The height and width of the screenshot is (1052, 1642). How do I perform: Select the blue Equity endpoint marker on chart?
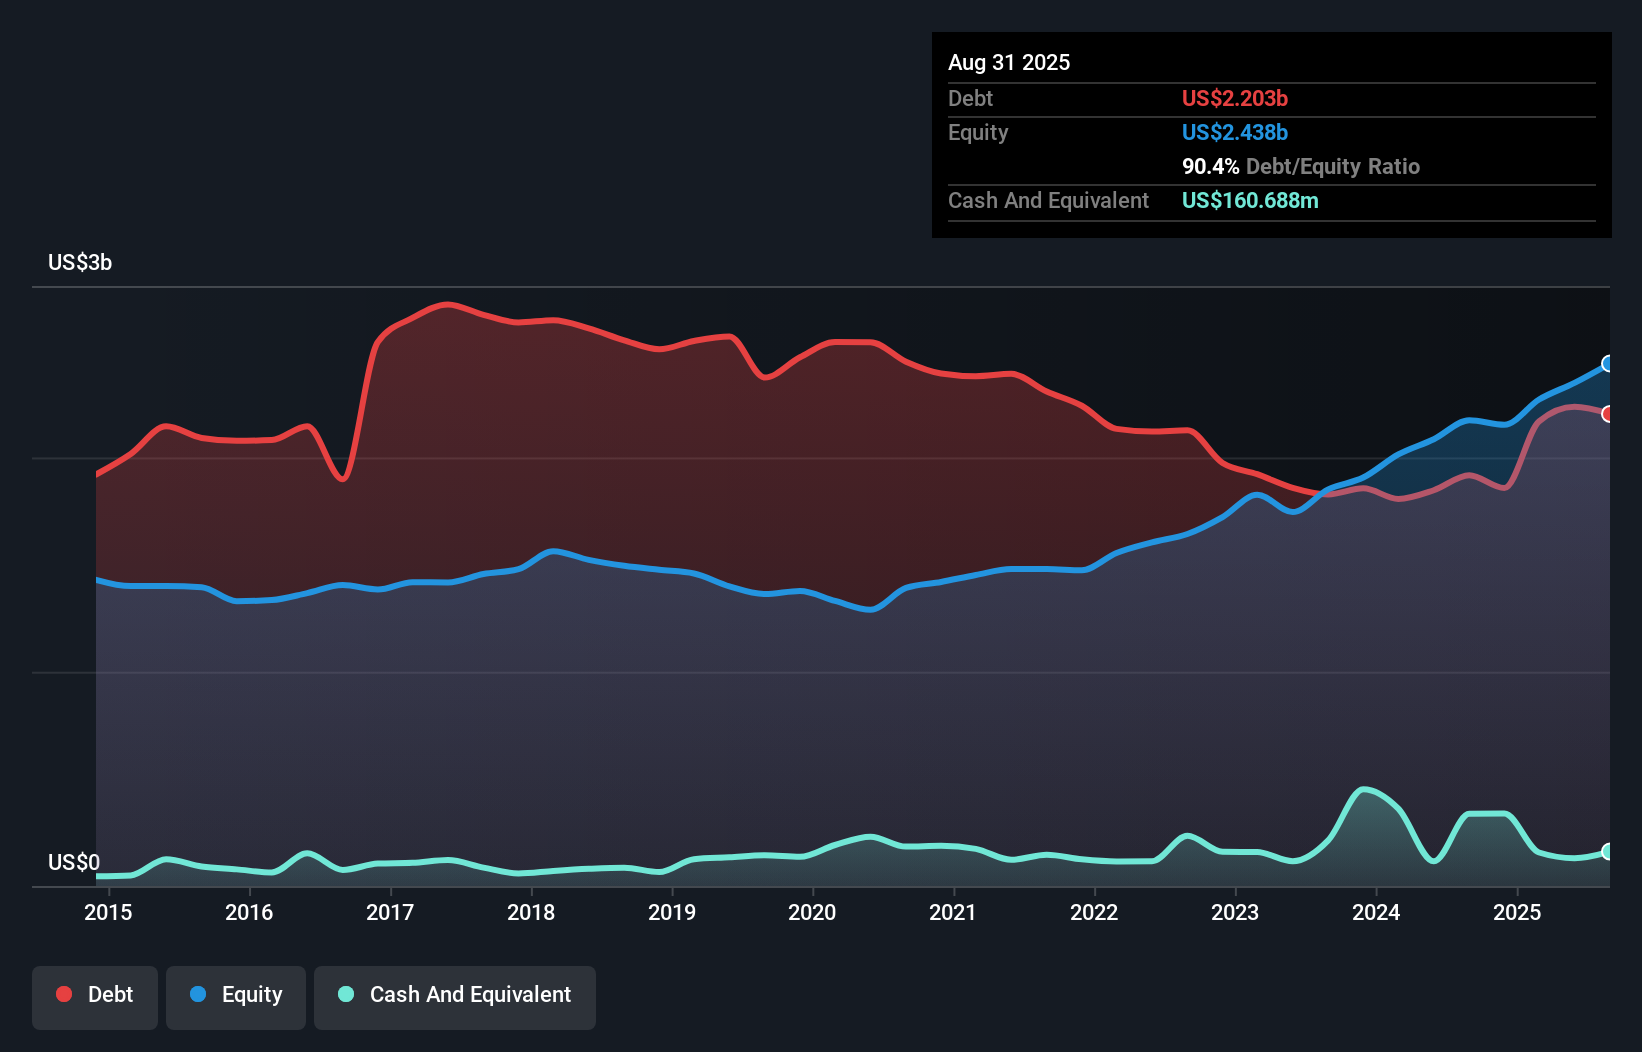pos(1608,365)
